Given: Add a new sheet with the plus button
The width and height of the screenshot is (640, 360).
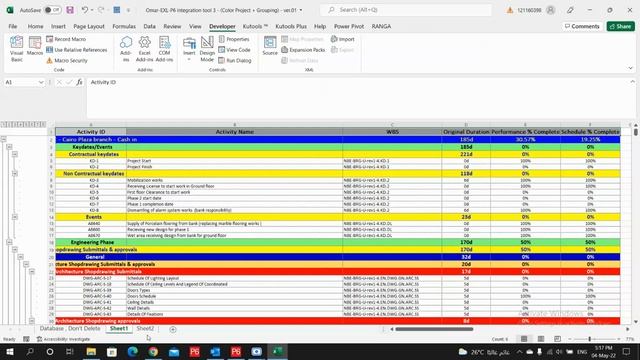Looking at the screenshot, I should [x=173, y=329].
